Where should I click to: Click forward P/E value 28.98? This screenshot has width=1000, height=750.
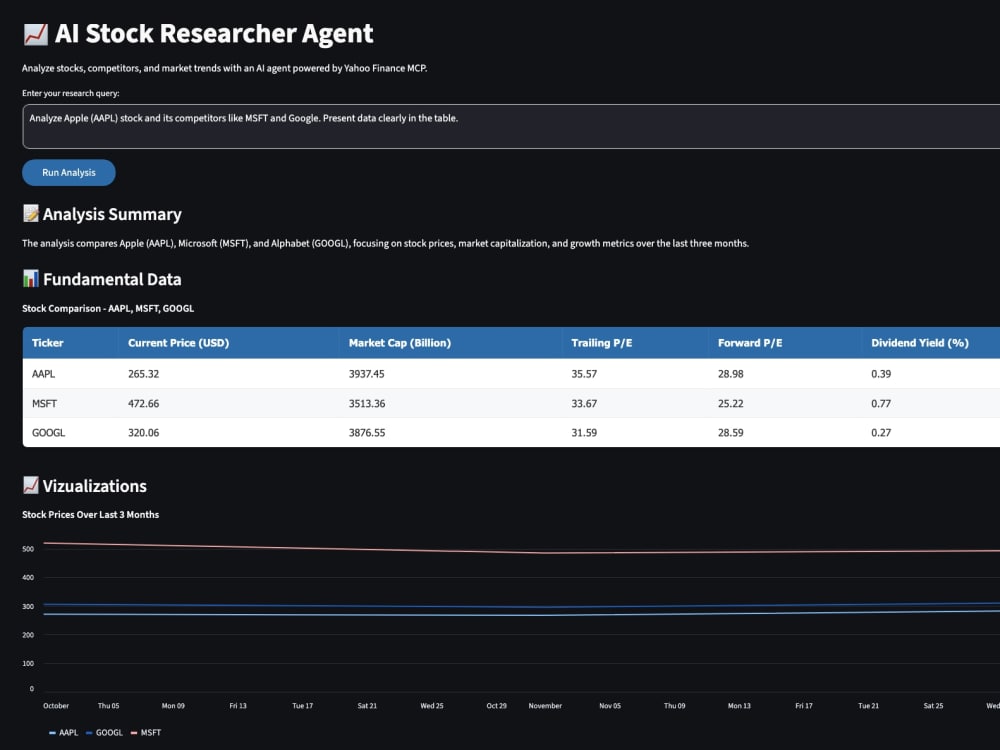click(731, 374)
